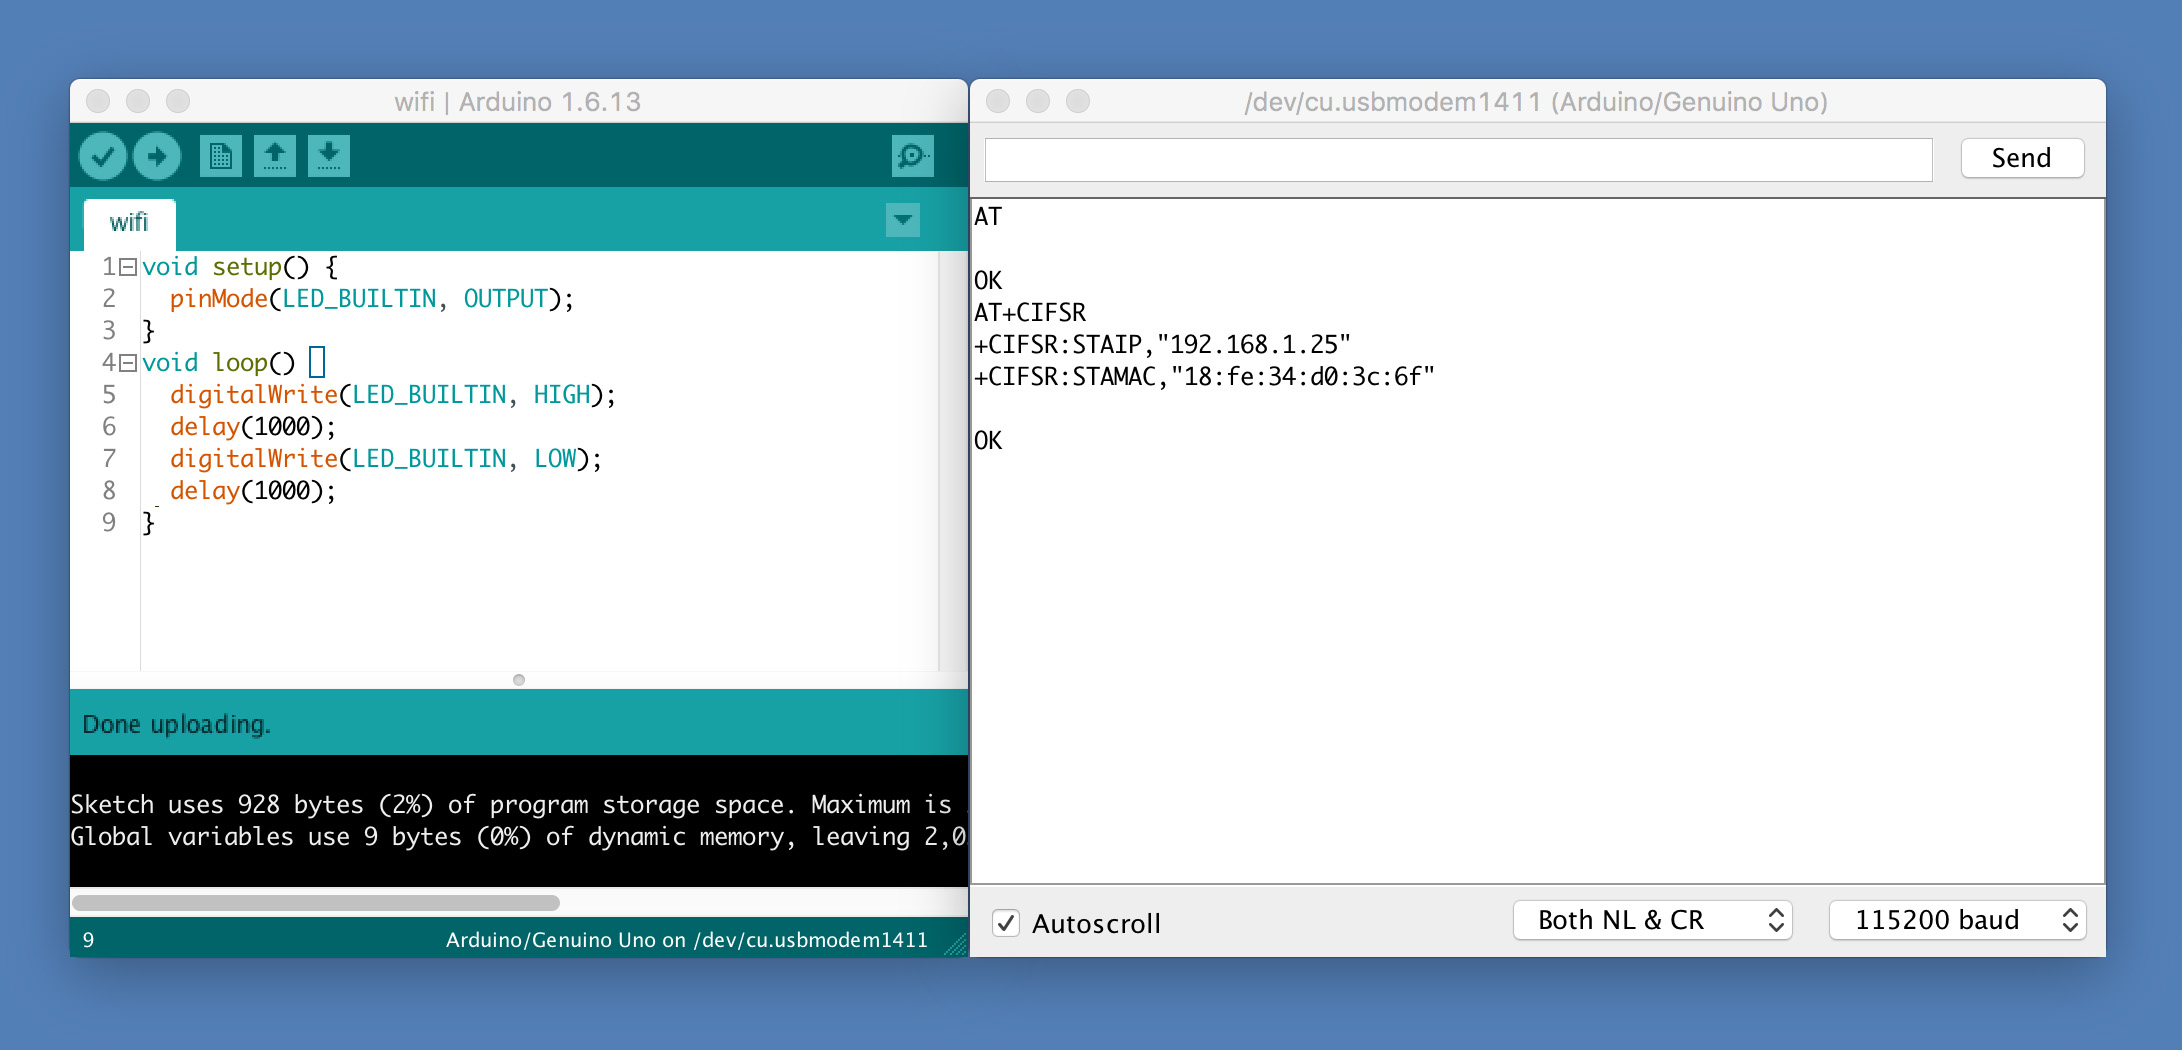Click the board and port status text
2182x1050 pixels.
coord(686,940)
